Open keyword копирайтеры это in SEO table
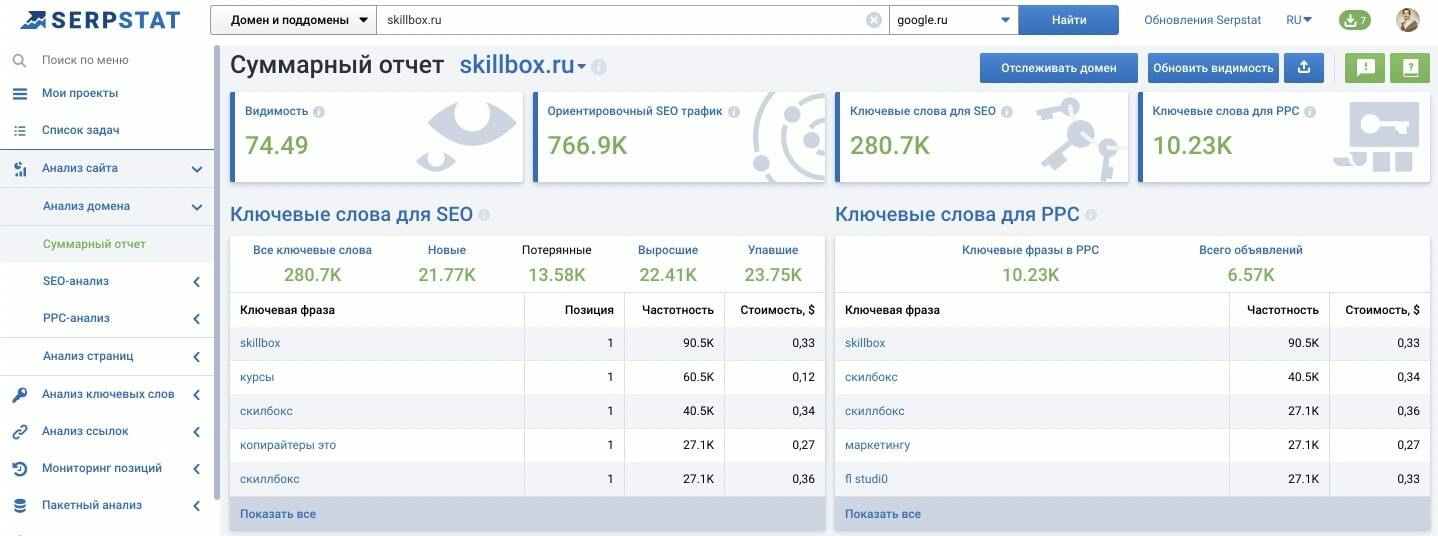 coord(288,445)
